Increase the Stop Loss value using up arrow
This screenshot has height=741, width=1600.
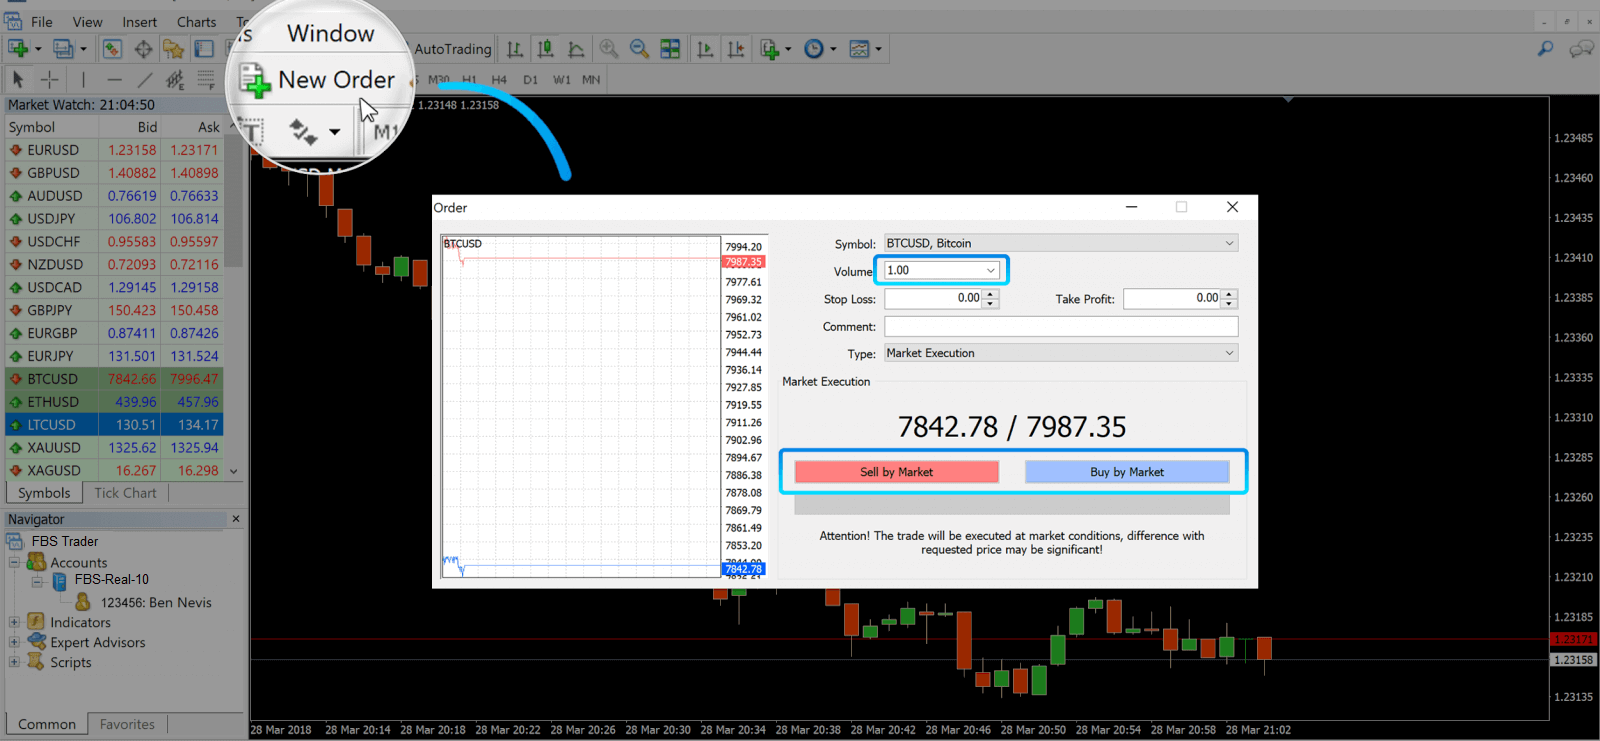pos(990,294)
